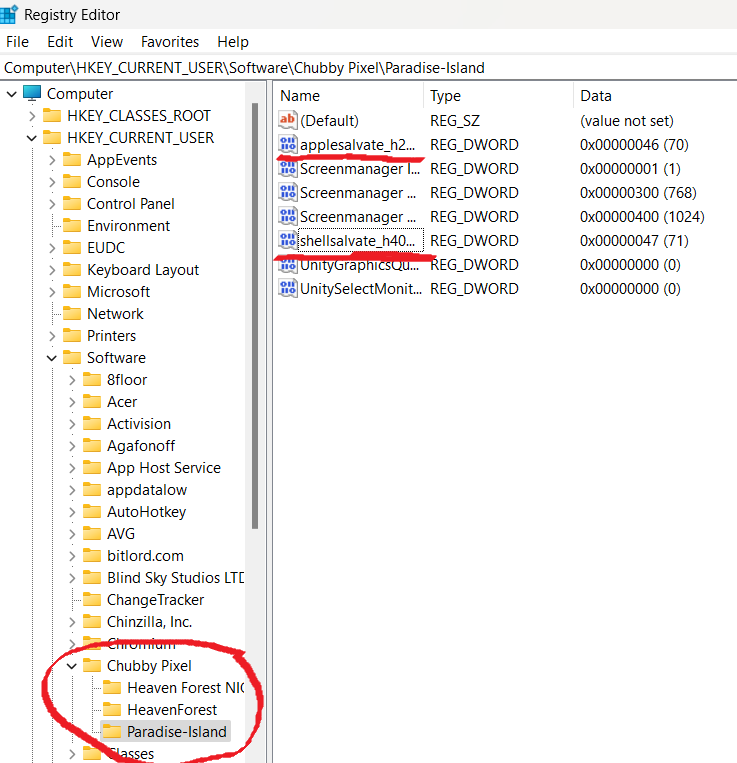This screenshot has width=737, height=763.
Task: Expand the Console key chevron
Action: tap(52, 182)
